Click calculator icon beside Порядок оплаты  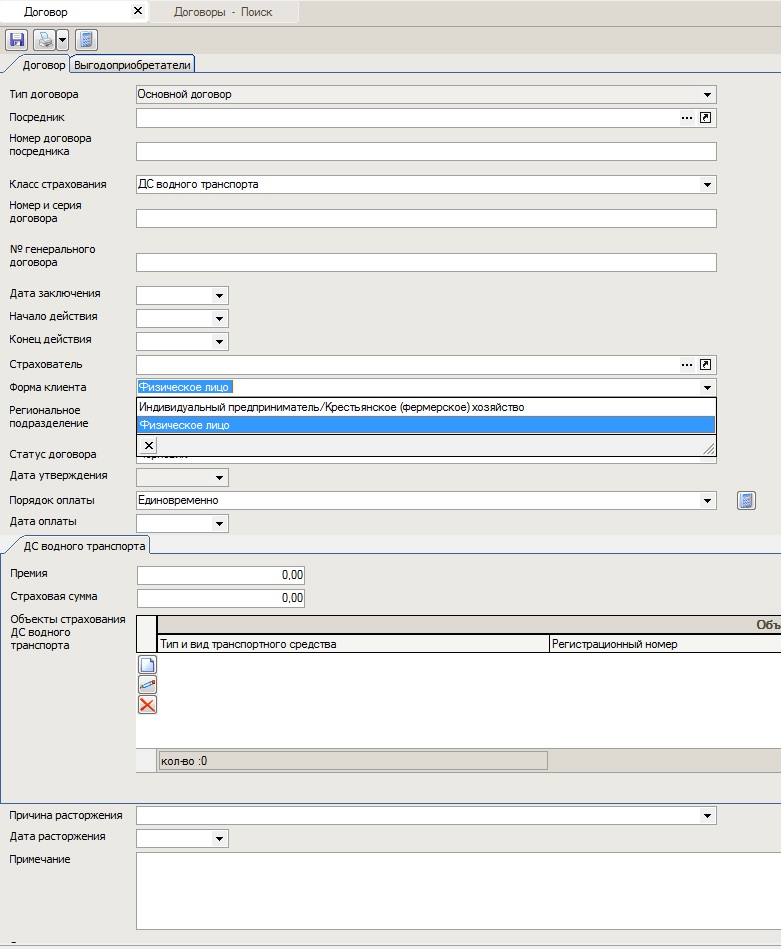coord(746,501)
